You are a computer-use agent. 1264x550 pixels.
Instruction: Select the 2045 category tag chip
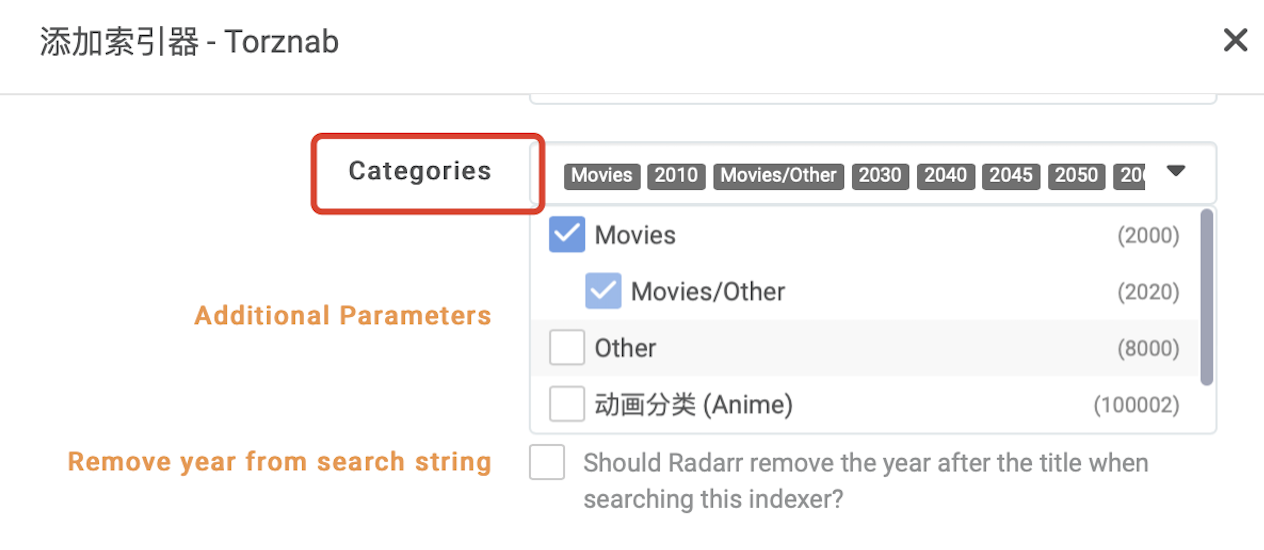pos(1011,176)
